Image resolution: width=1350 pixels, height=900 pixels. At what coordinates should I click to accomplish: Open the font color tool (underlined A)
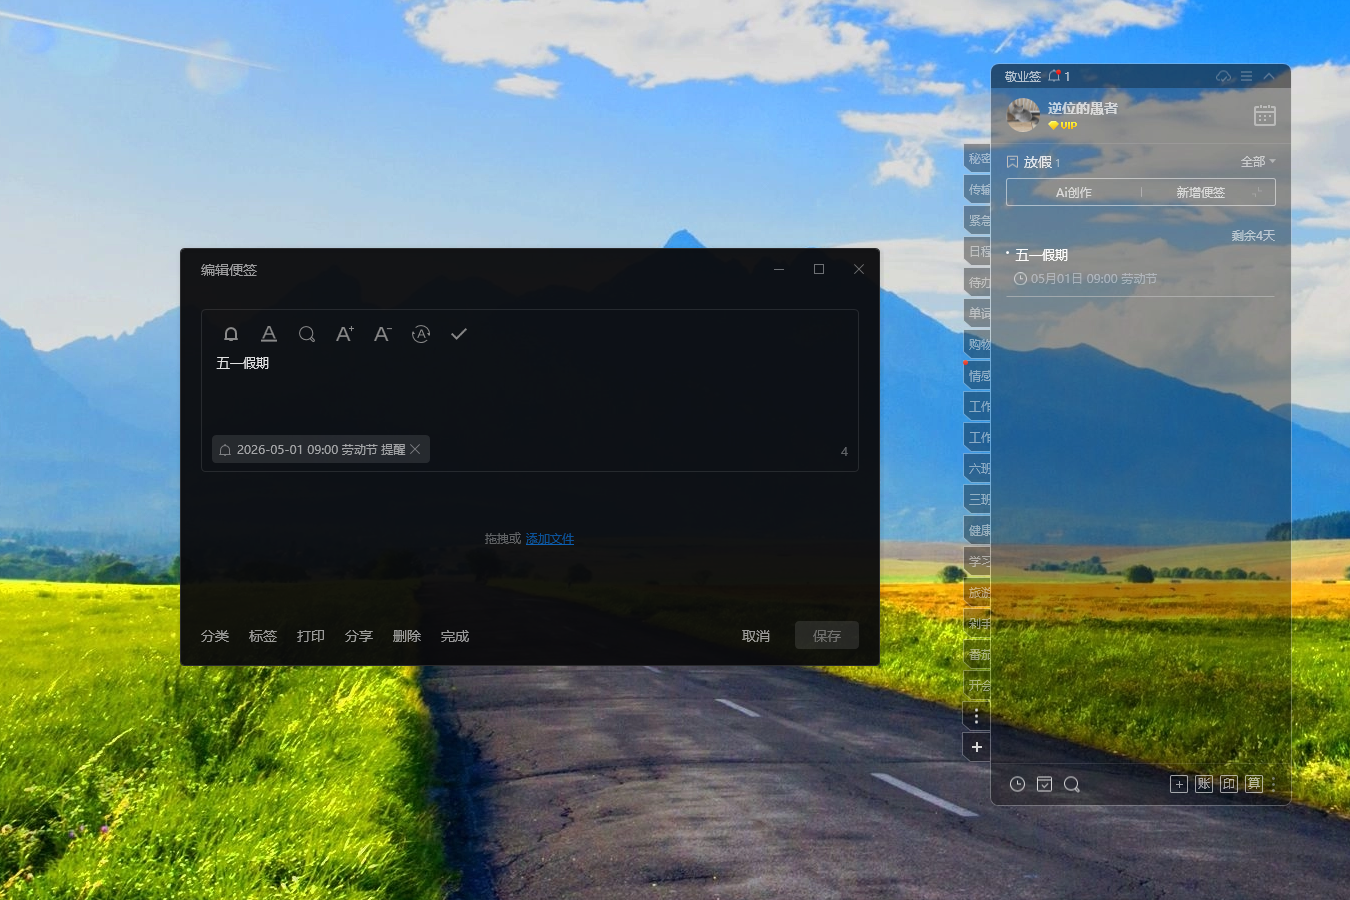(x=269, y=334)
